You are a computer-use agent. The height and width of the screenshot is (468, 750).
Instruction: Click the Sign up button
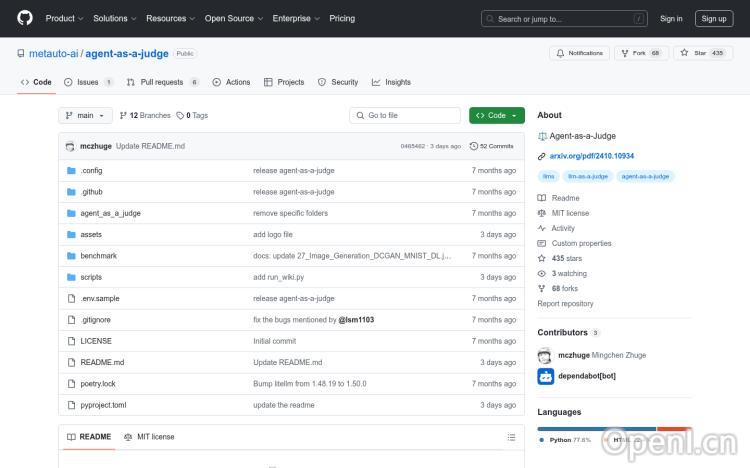(713, 18)
